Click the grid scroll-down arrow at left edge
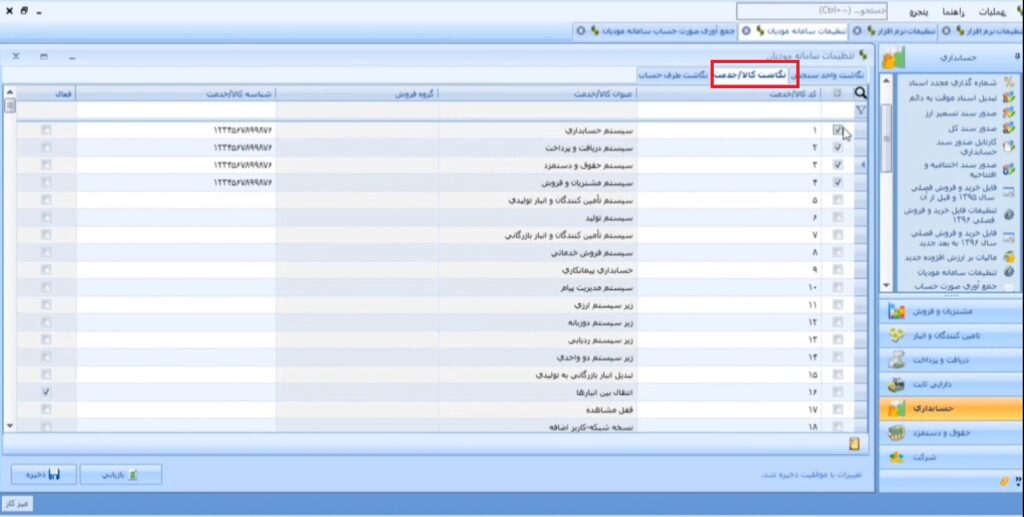The image size is (1024, 517). pyautogui.click(x=9, y=426)
